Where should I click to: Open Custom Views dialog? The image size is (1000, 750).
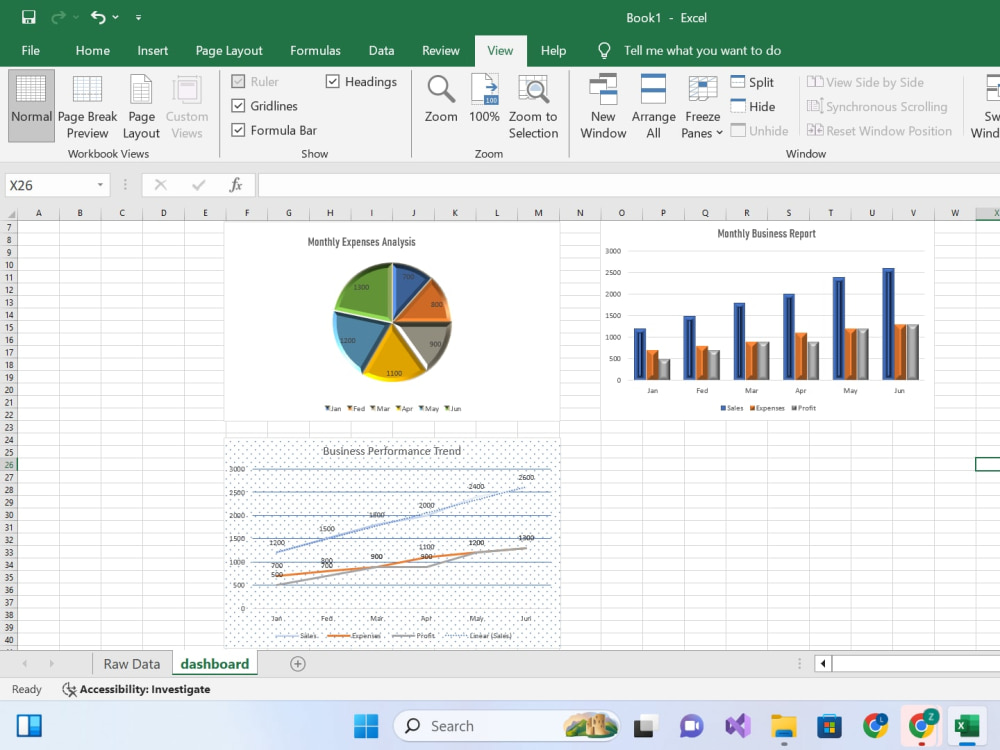(187, 105)
